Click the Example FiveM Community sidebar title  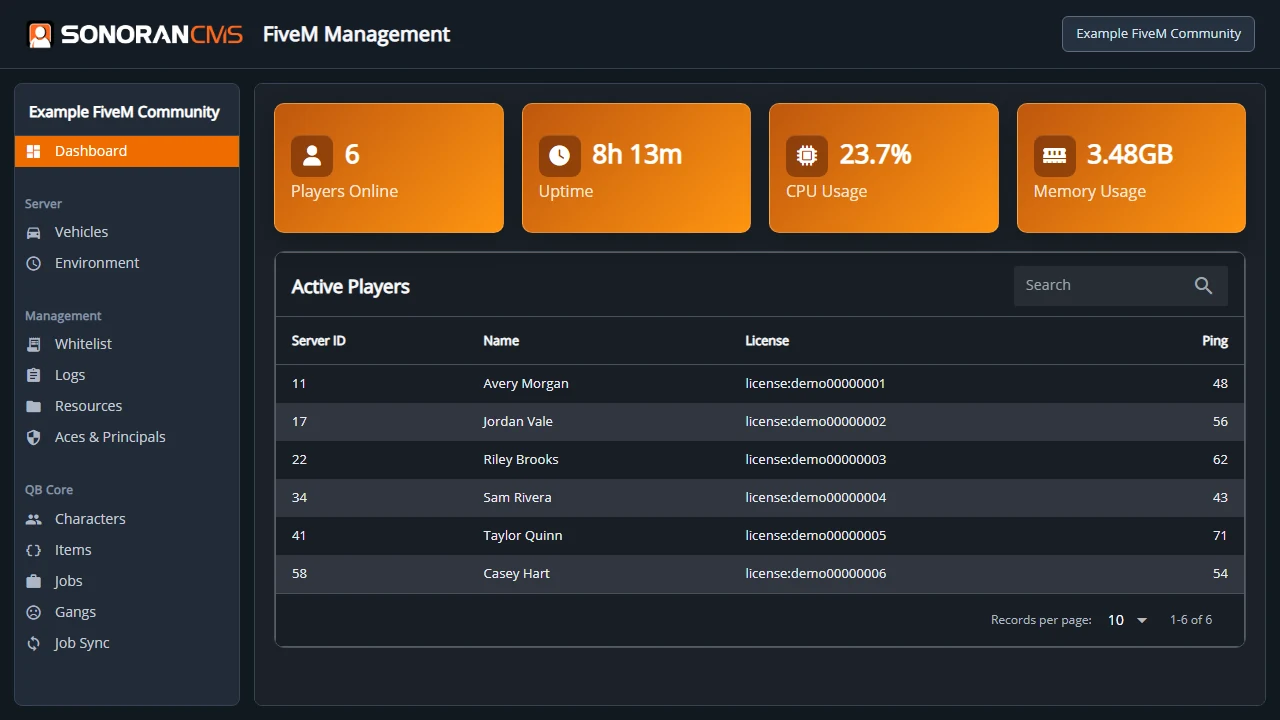click(x=124, y=112)
